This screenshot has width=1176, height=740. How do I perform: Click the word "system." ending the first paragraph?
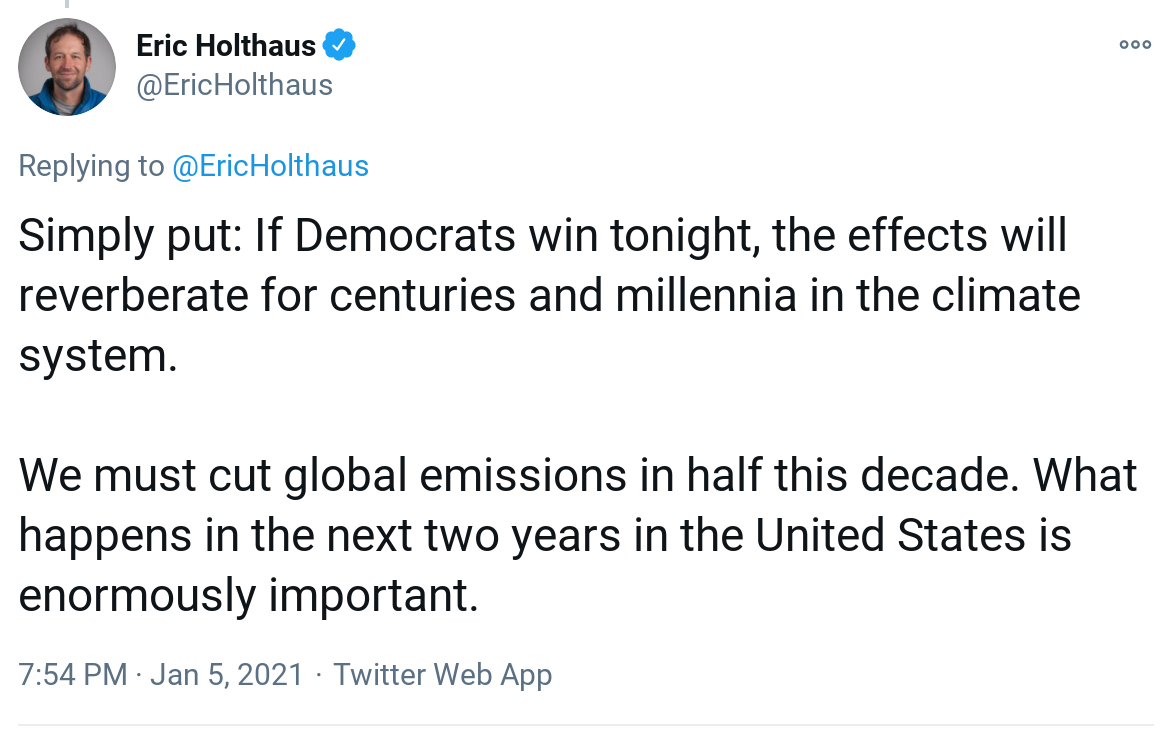(98, 356)
